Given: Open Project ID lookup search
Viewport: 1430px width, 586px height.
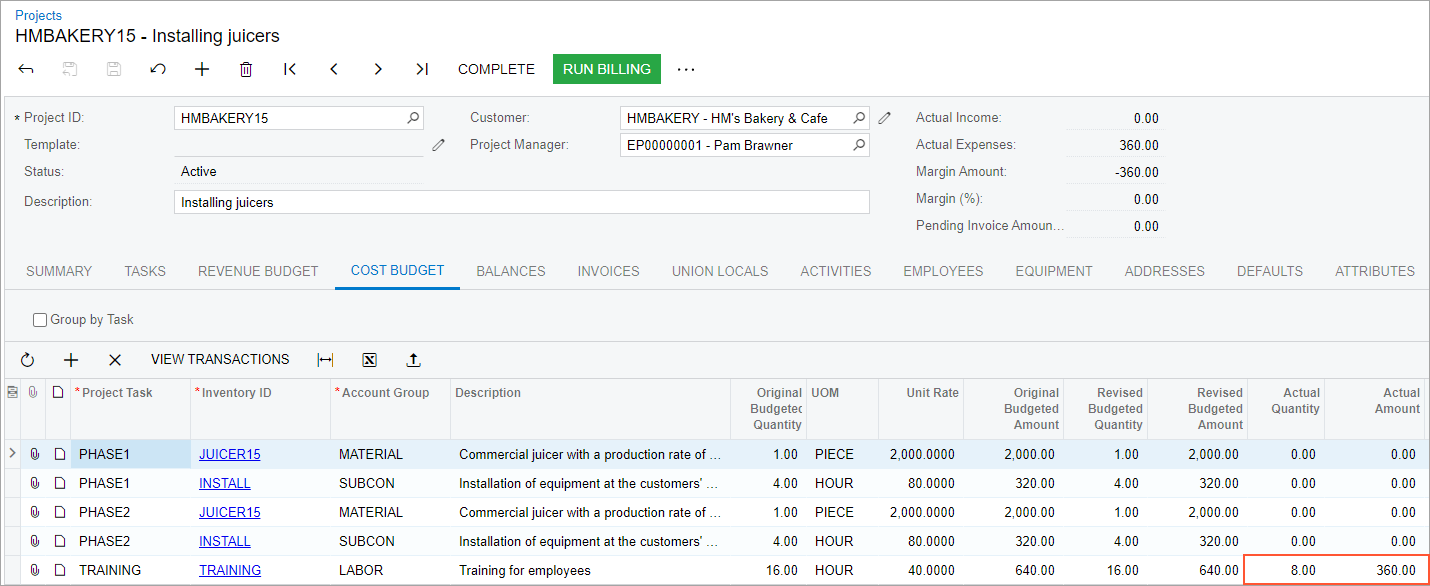Looking at the screenshot, I should (x=413, y=118).
